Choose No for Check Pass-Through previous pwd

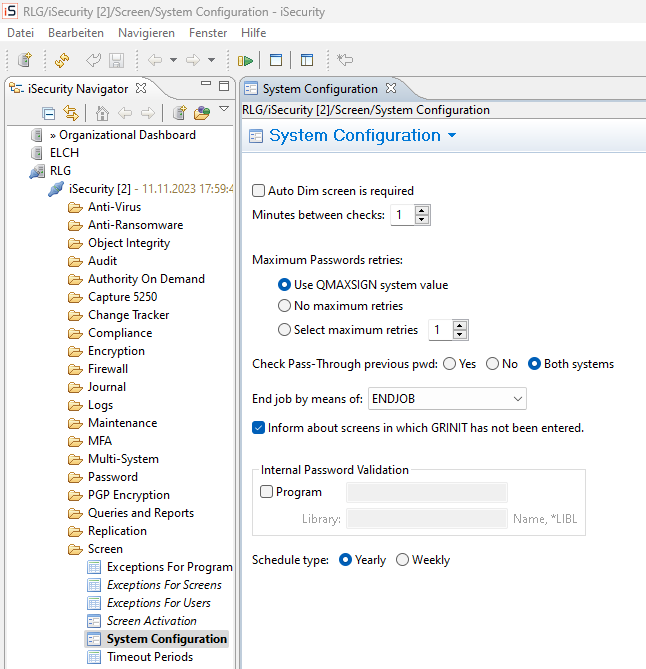pyautogui.click(x=492, y=364)
